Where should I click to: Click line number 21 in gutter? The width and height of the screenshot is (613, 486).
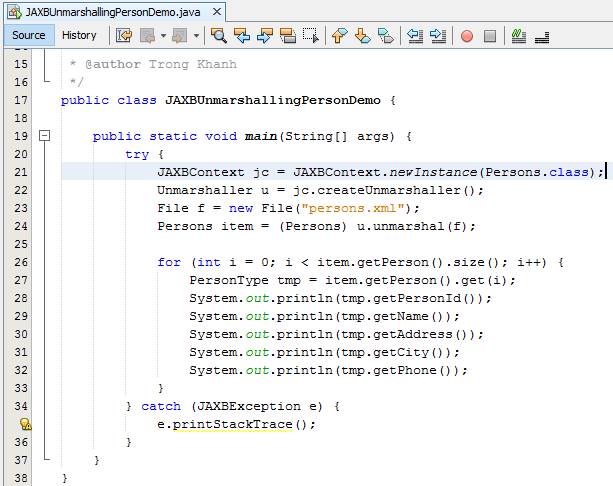(21, 172)
